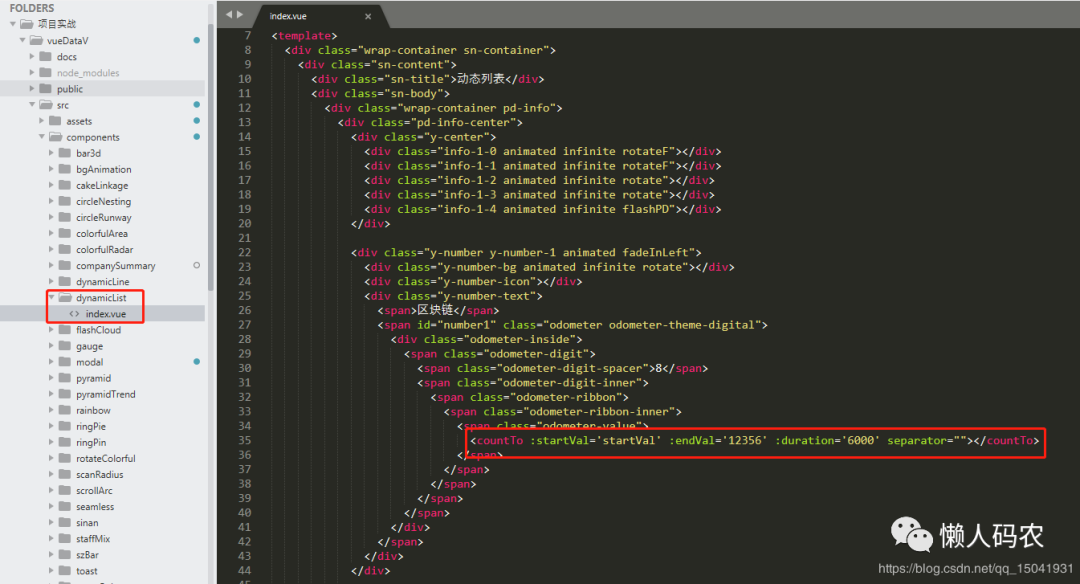
Task: Select the staffMix folder
Action: [x=93, y=539]
